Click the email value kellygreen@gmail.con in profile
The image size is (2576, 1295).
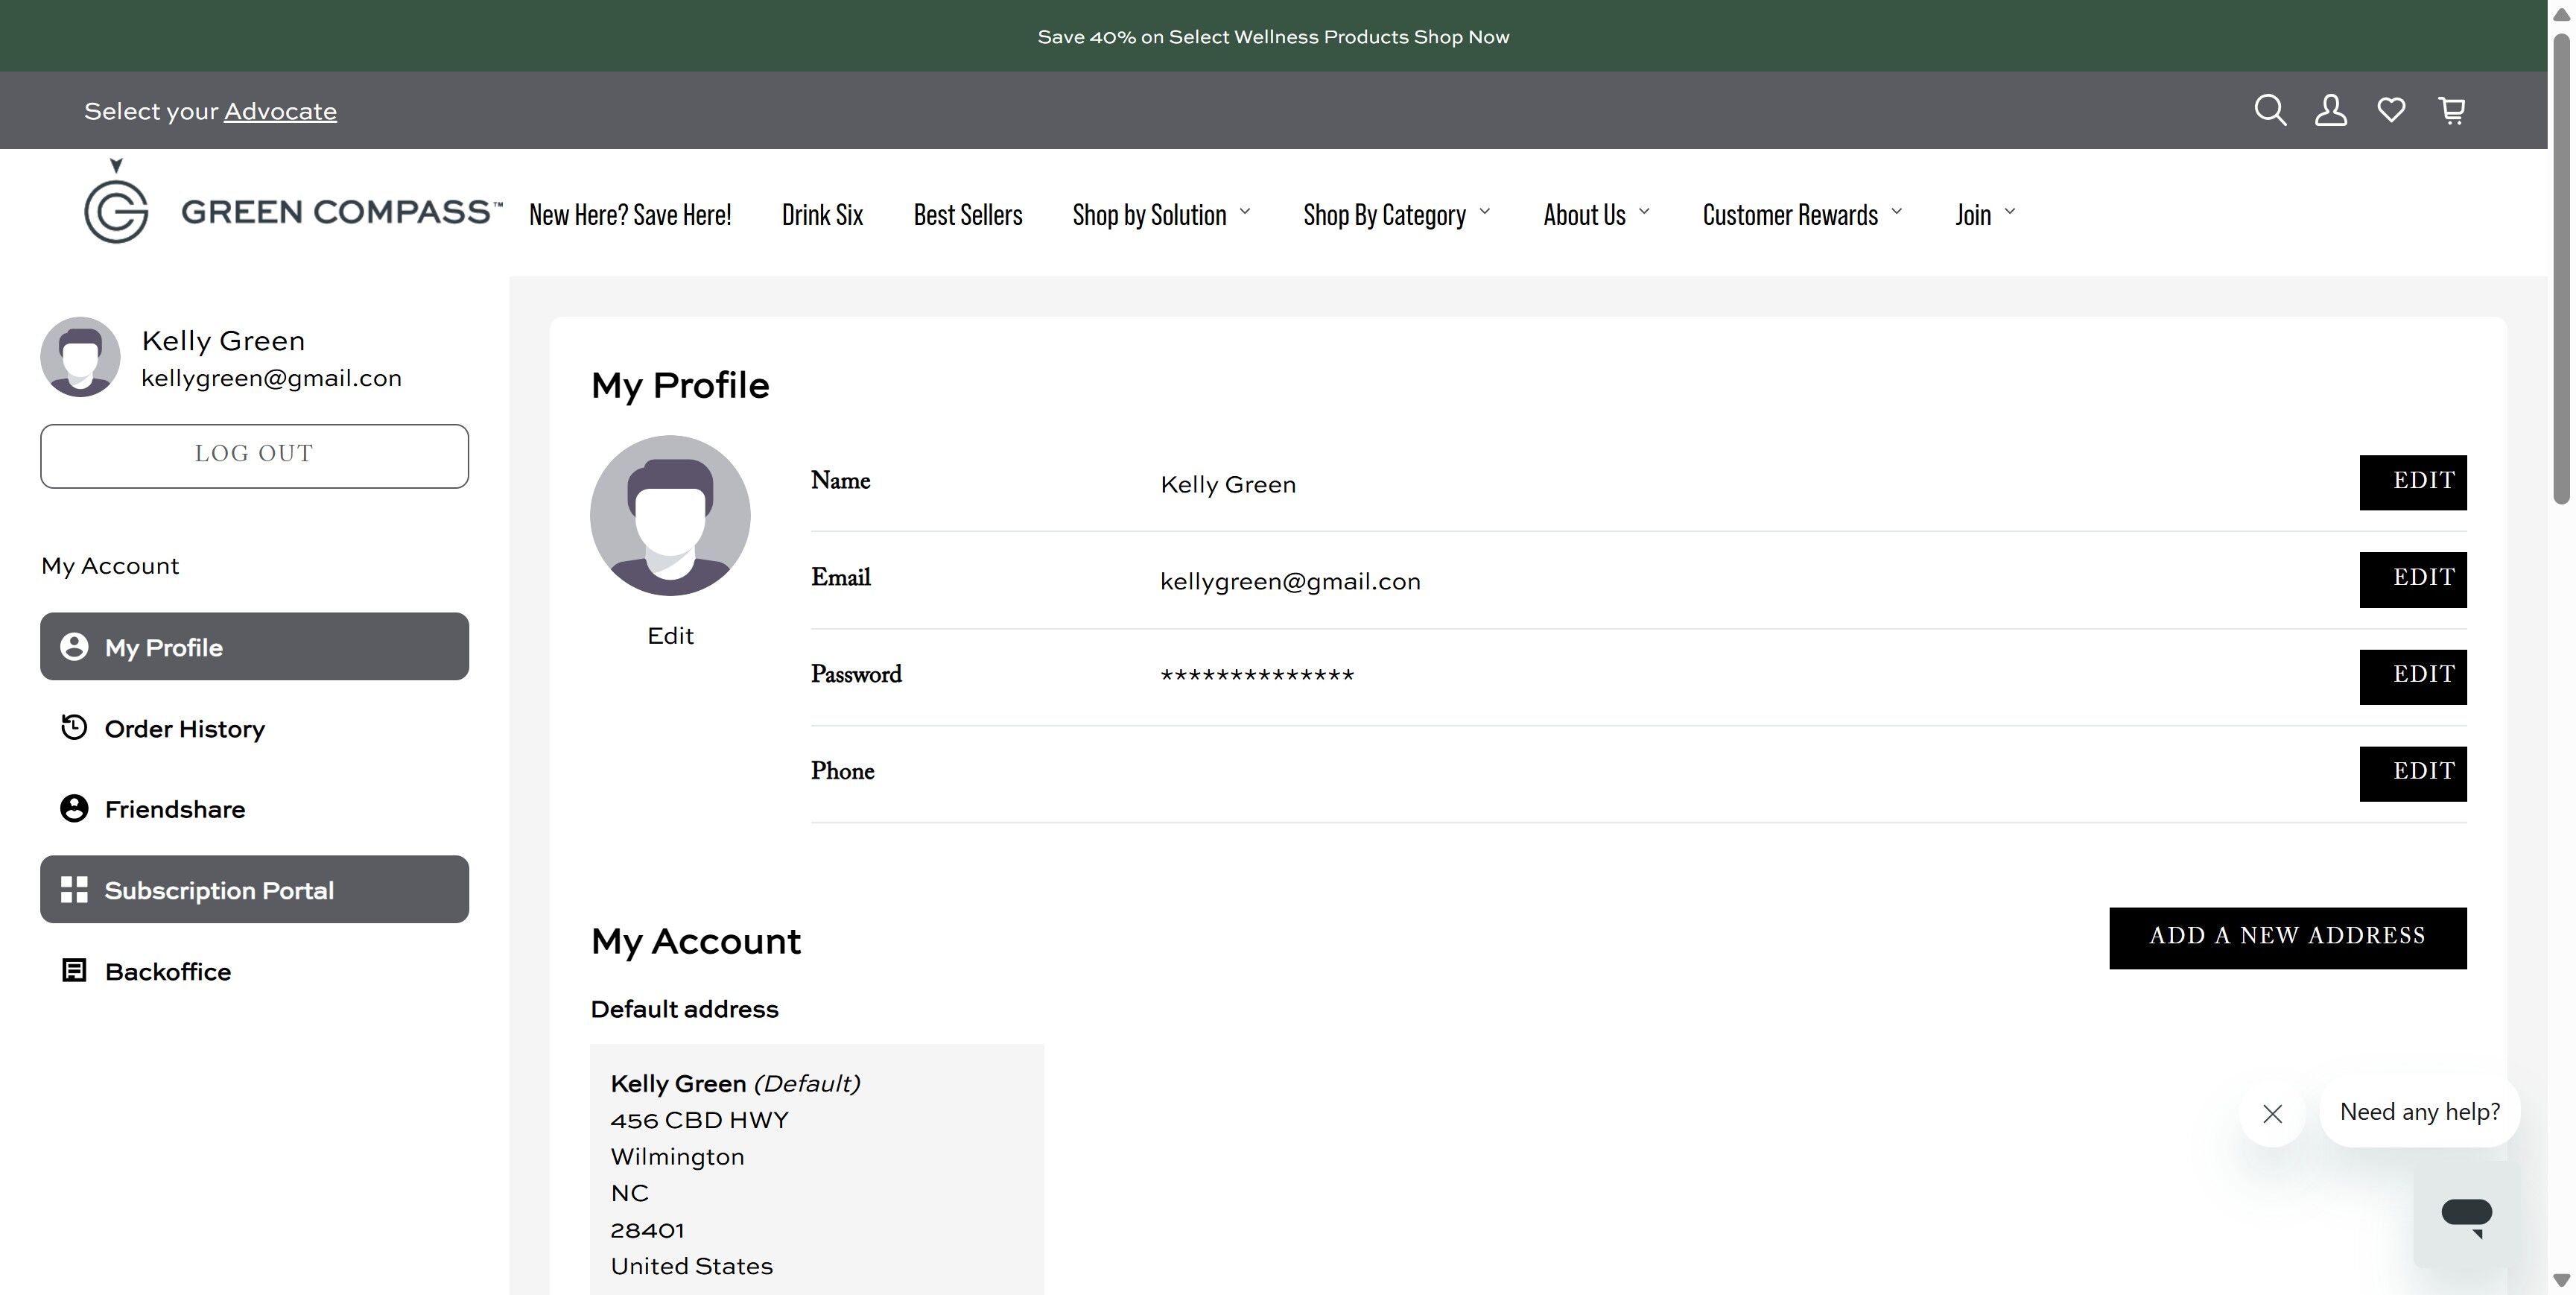coord(1290,581)
